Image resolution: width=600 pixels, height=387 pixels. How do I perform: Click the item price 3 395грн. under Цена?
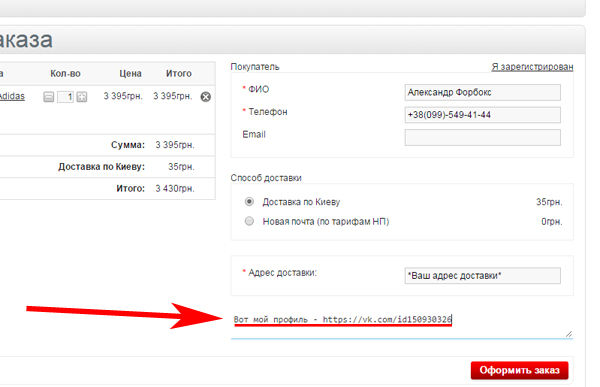123,96
